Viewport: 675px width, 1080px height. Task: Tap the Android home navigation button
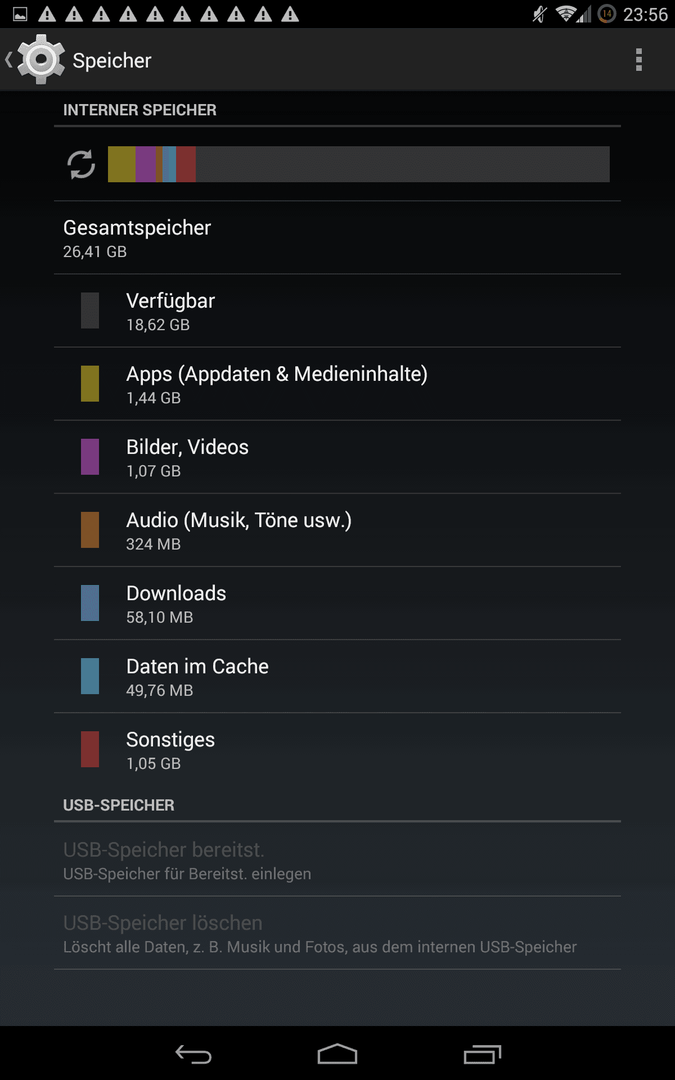tap(338, 1054)
